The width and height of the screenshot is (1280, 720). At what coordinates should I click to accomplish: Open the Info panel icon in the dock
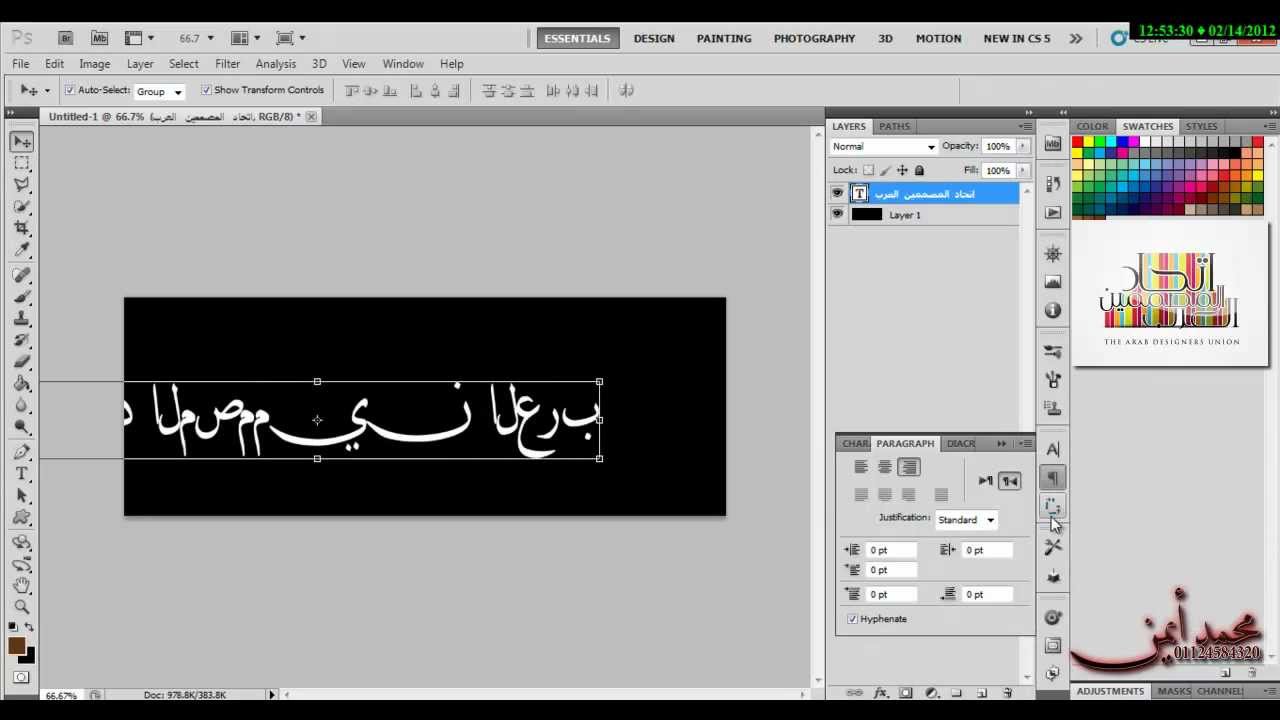coord(1052,311)
